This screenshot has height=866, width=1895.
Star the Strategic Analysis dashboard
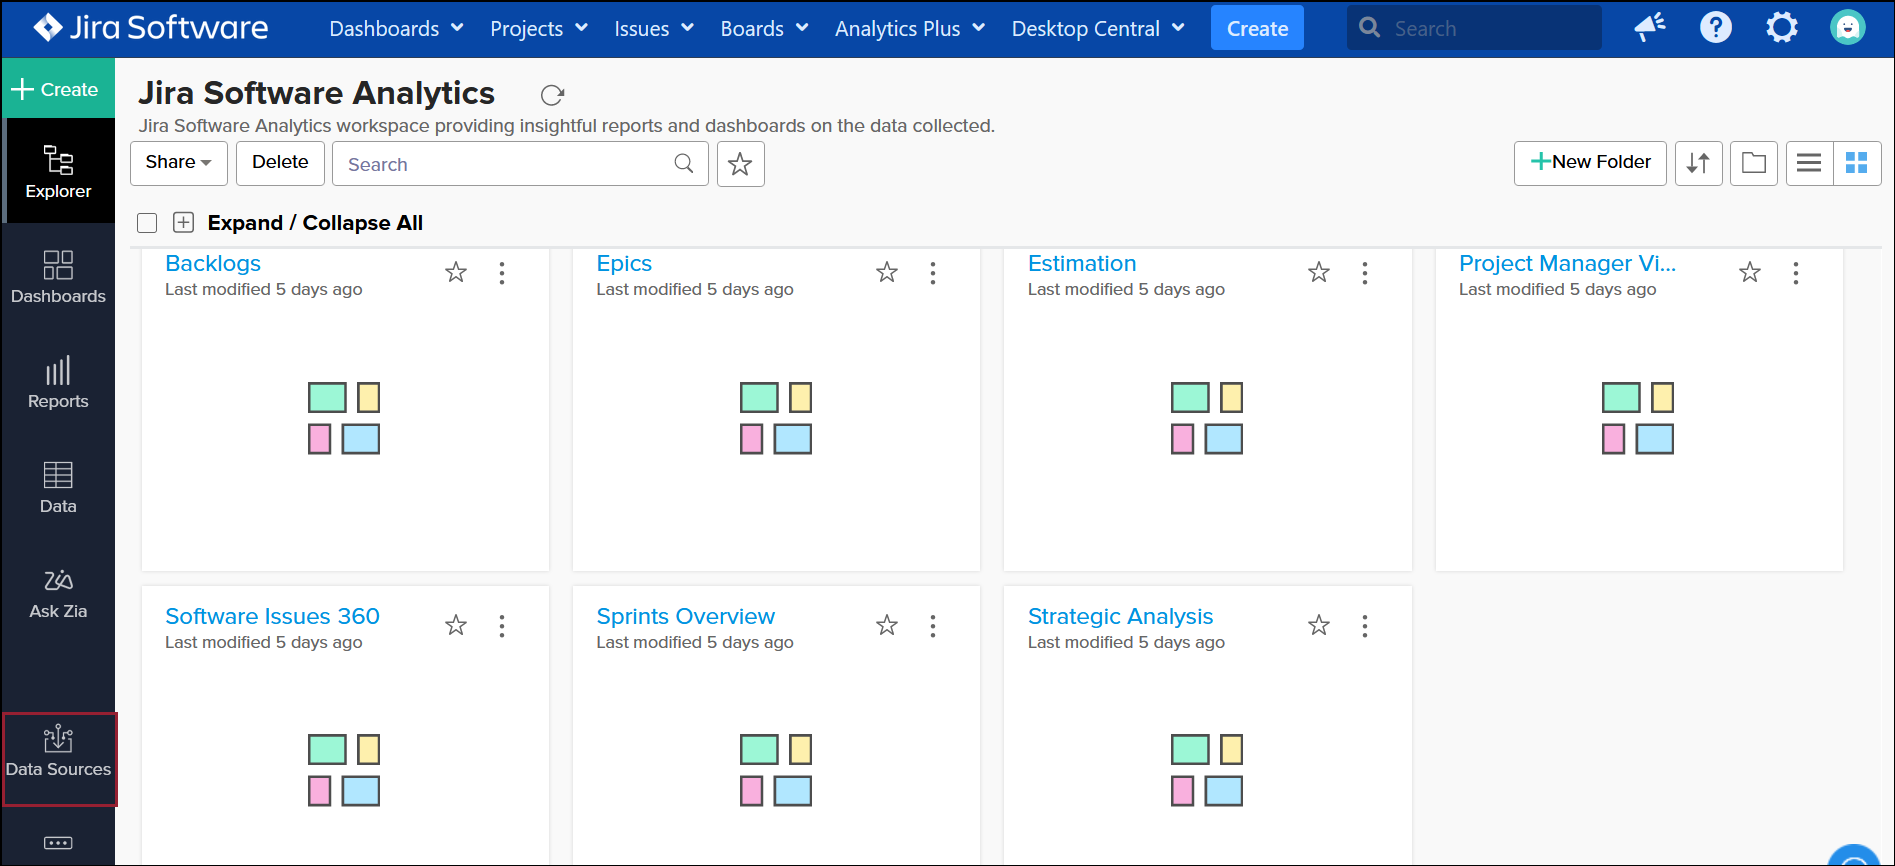[x=1319, y=625]
